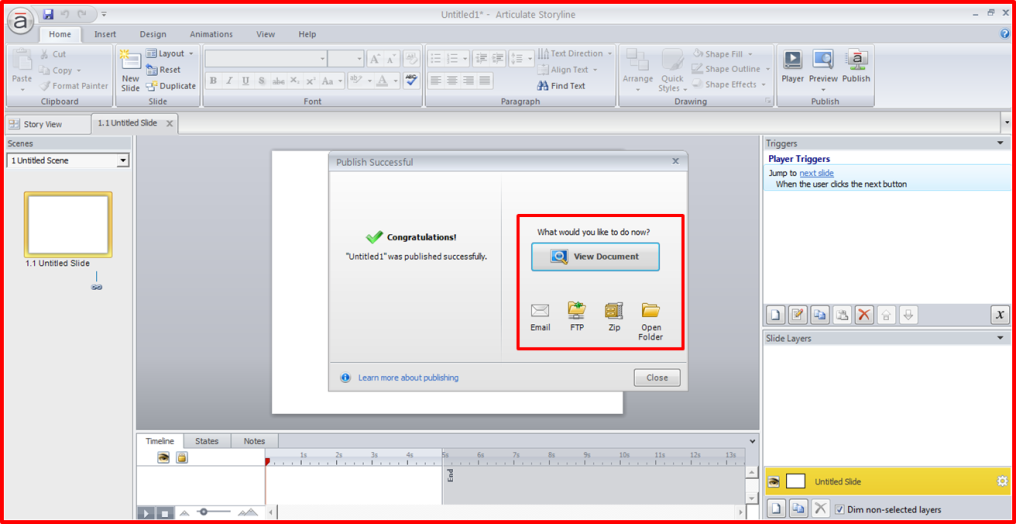Click the Open Folder icon

pyautogui.click(x=651, y=311)
